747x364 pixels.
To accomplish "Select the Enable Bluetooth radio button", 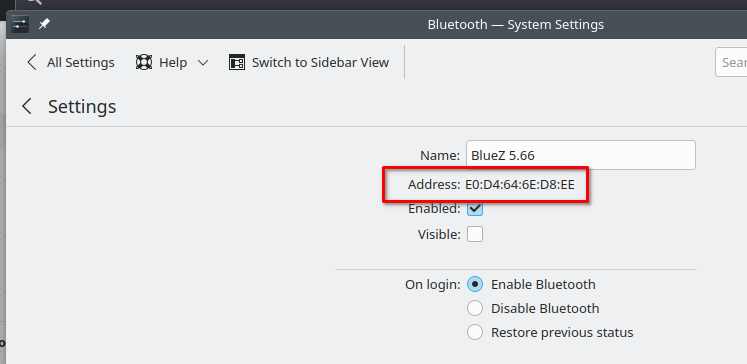I will 475,284.
